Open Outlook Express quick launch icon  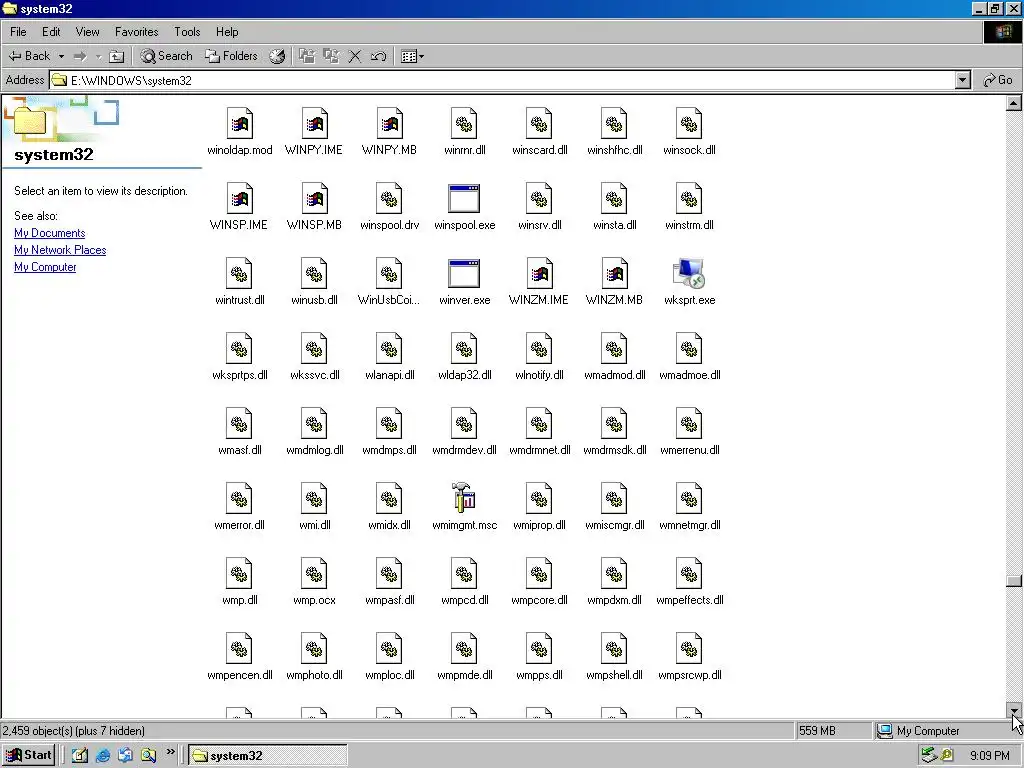pyautogui.click(x=125, y=755)
